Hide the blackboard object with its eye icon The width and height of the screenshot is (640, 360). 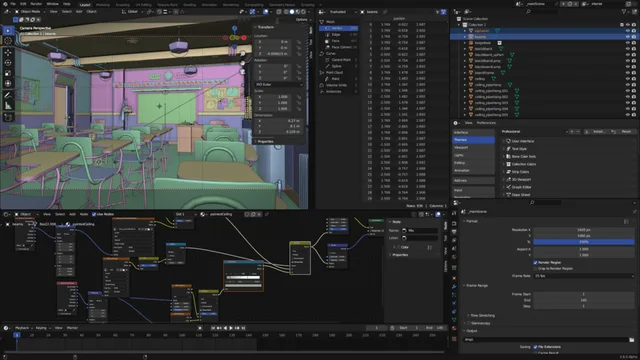click(x=628, y=49)
